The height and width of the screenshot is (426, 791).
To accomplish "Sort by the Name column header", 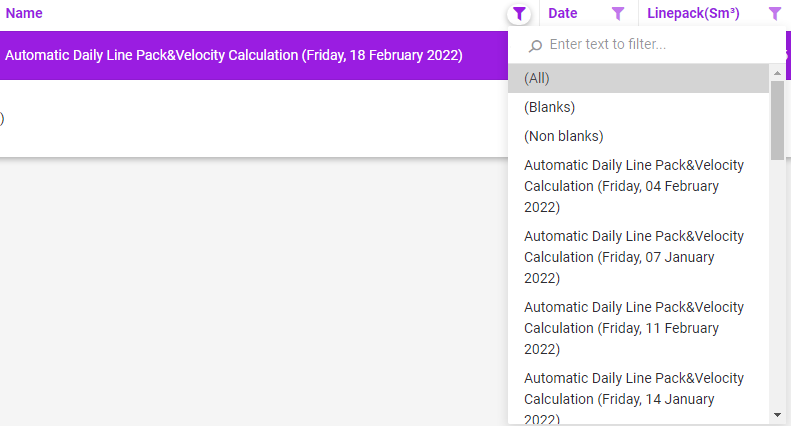I will tap(24, 14).
